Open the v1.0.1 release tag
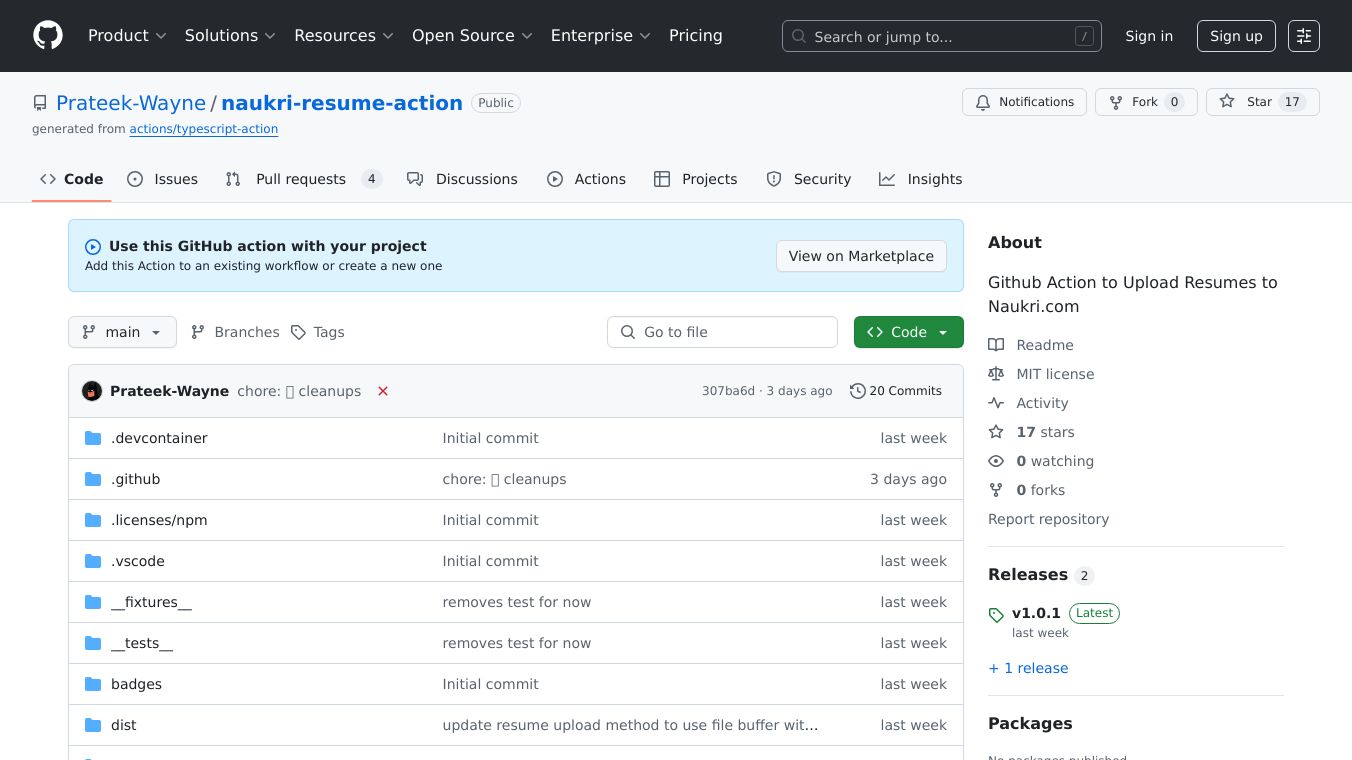 (1036, 613)
